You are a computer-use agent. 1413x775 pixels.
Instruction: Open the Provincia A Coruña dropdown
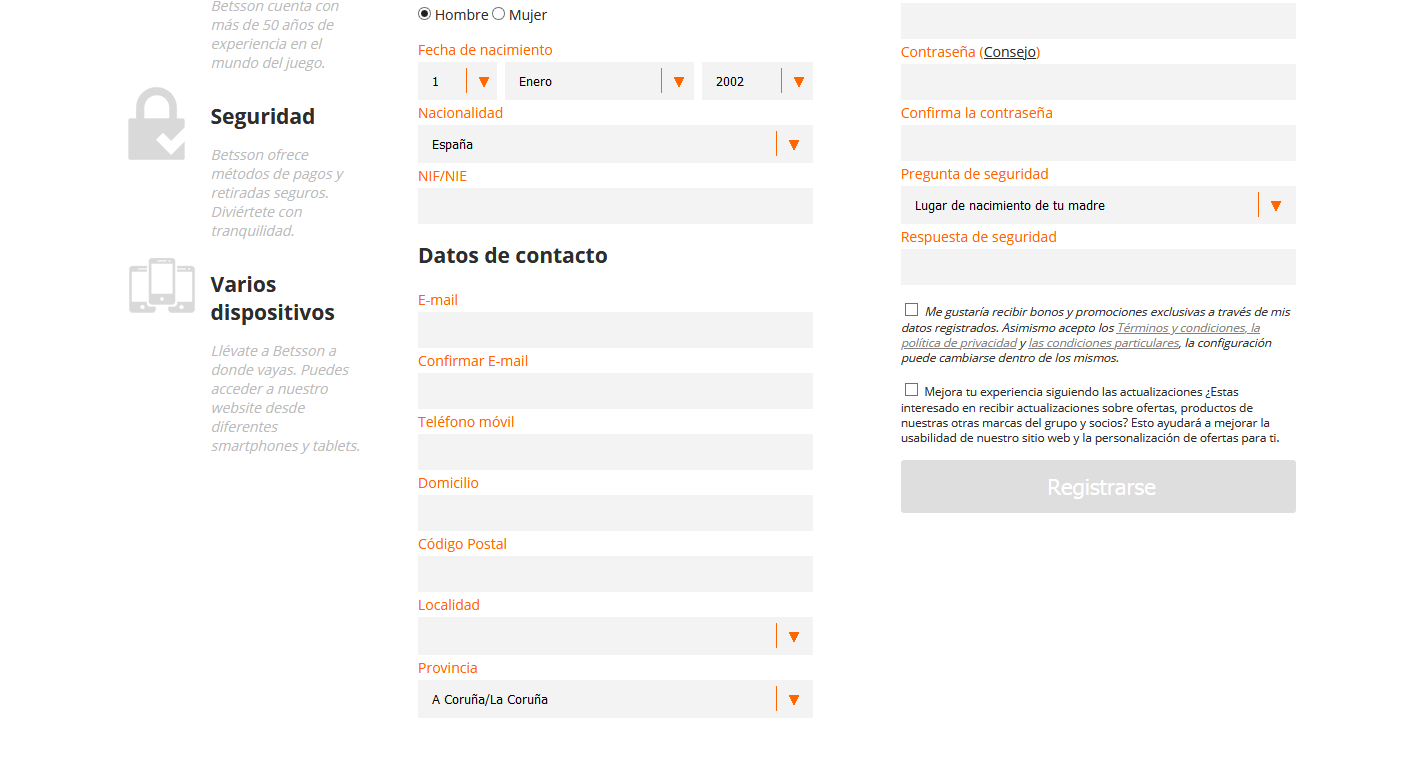click(x=615, y=700)
